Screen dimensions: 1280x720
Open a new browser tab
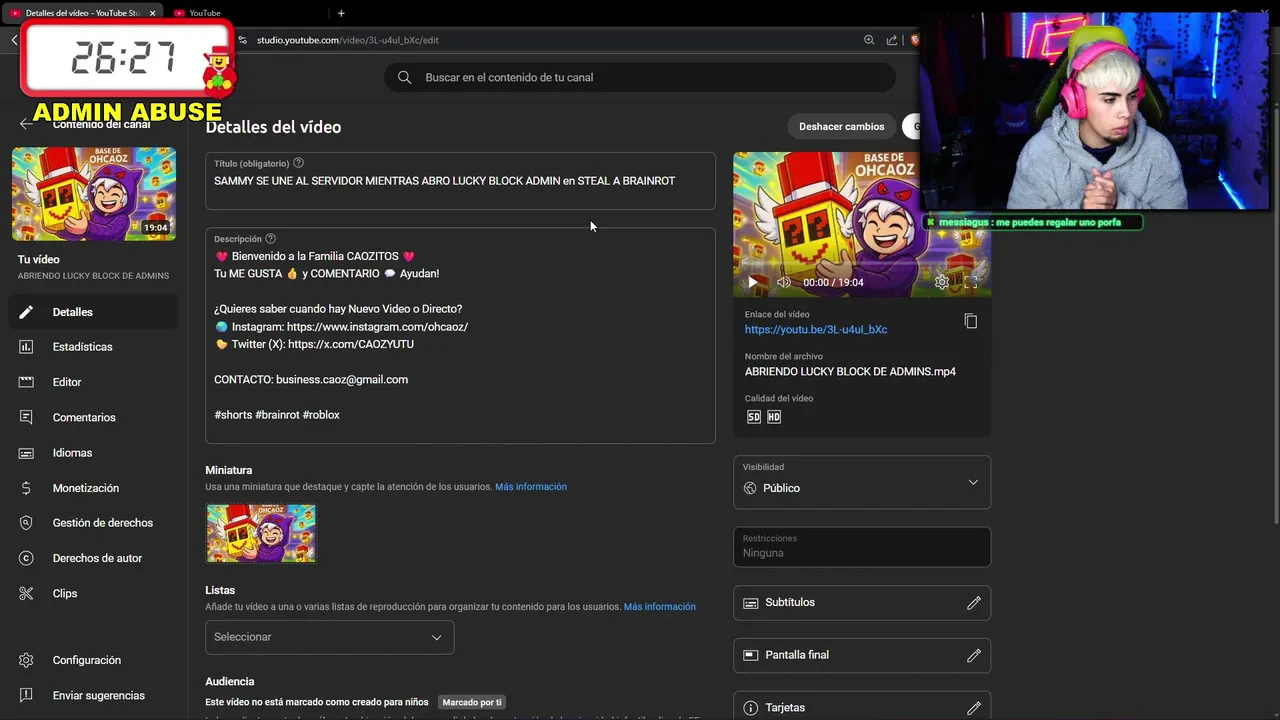[341, 13]
